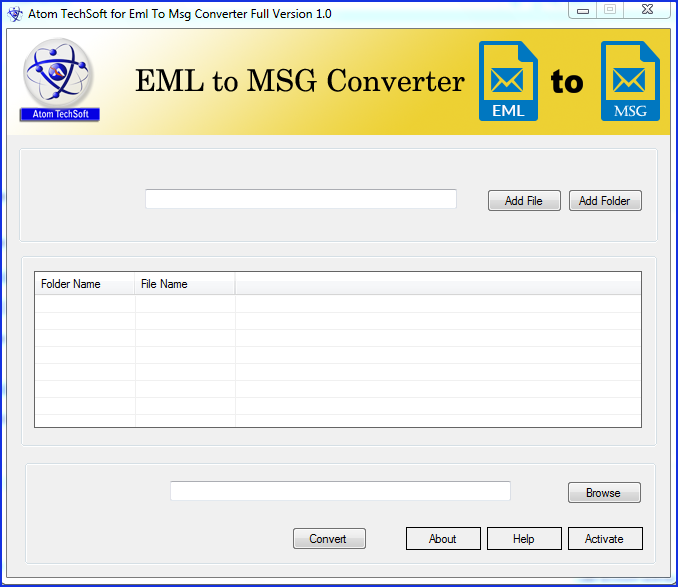Sort by Folder Name column header
Screen dimensions: 678x587
point(85,284)
